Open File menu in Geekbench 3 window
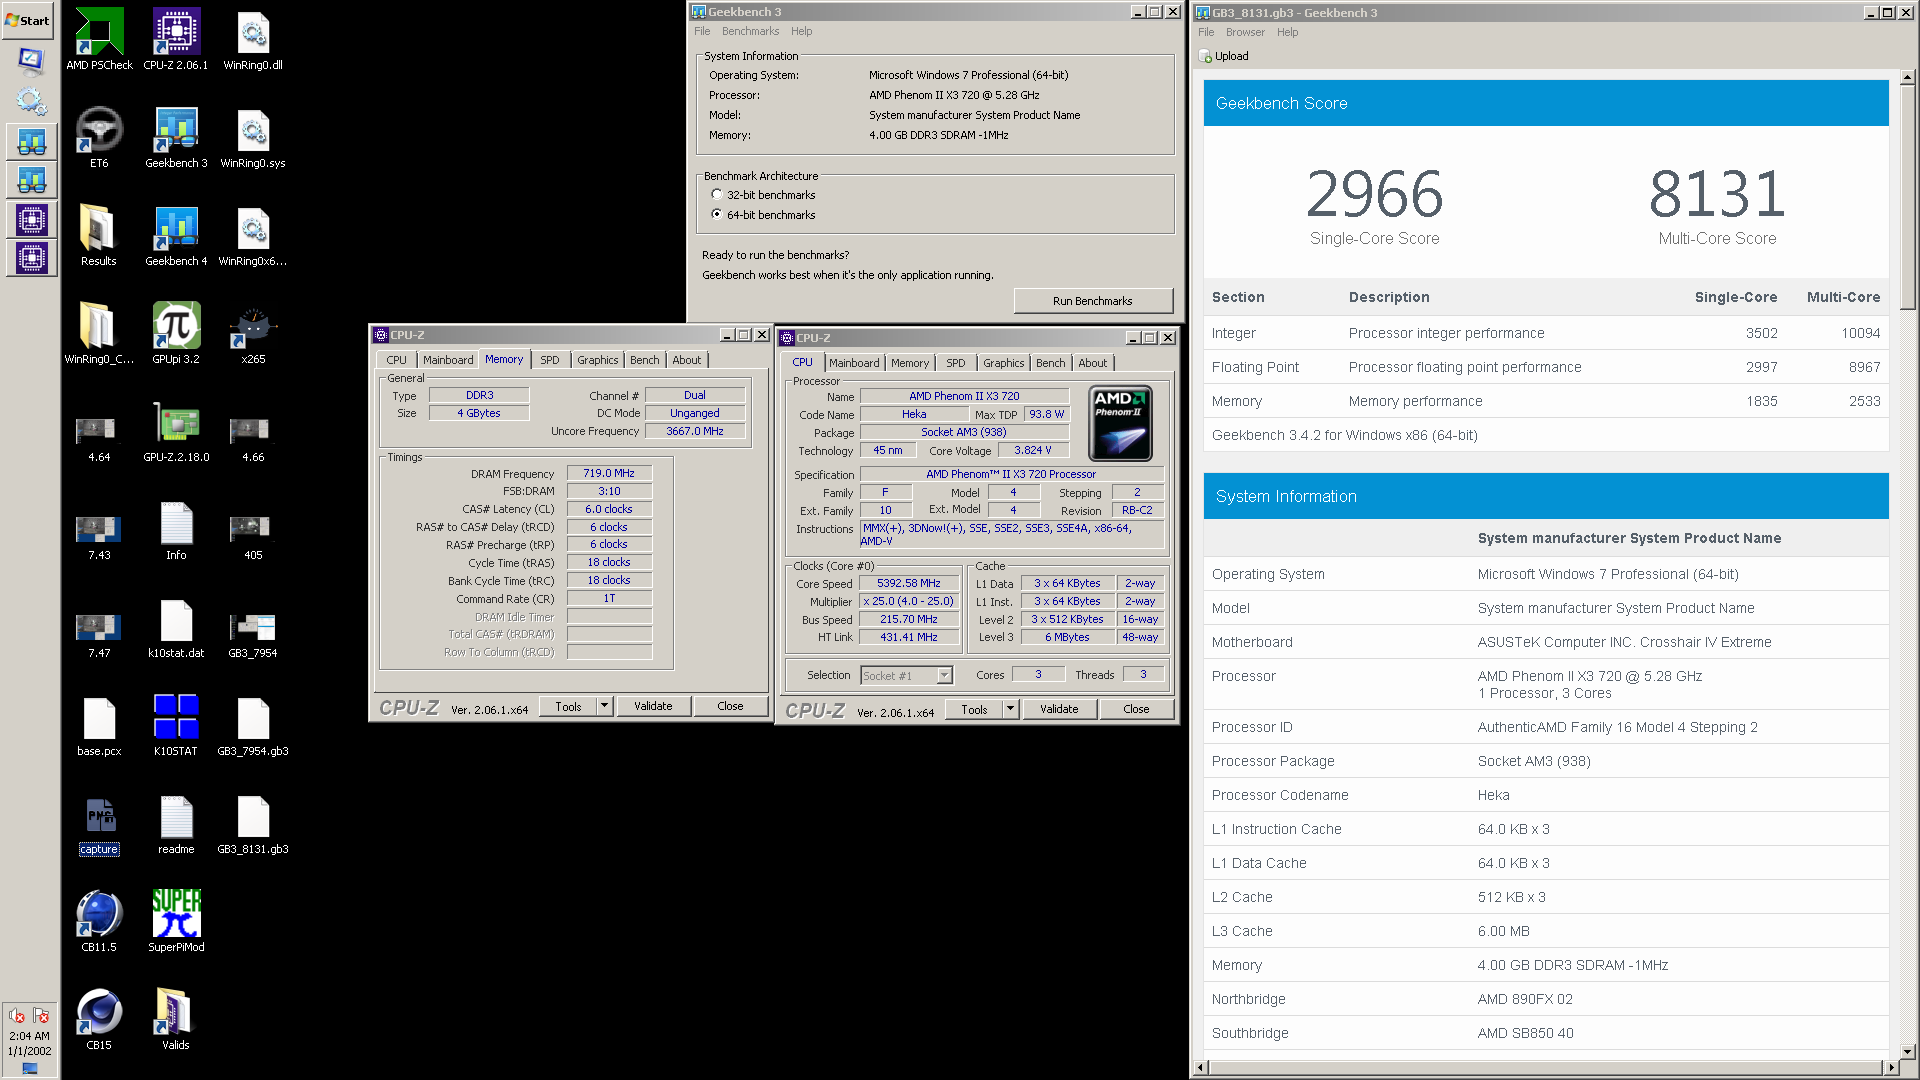Viewport: 1920px width, 1080px height. (702, 31)
